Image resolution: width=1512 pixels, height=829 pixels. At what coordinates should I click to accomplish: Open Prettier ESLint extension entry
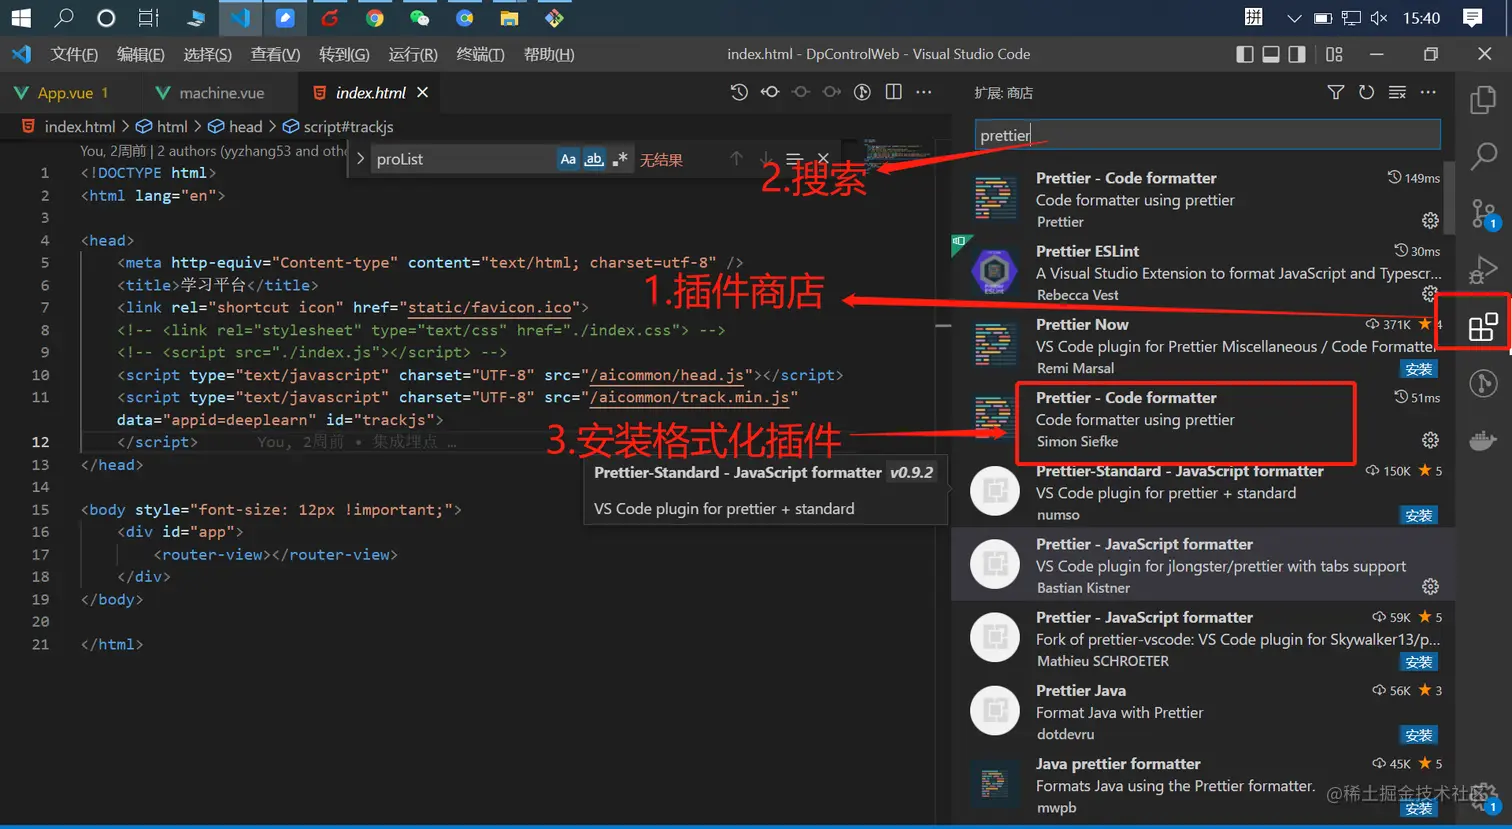tap(1203, 272)
